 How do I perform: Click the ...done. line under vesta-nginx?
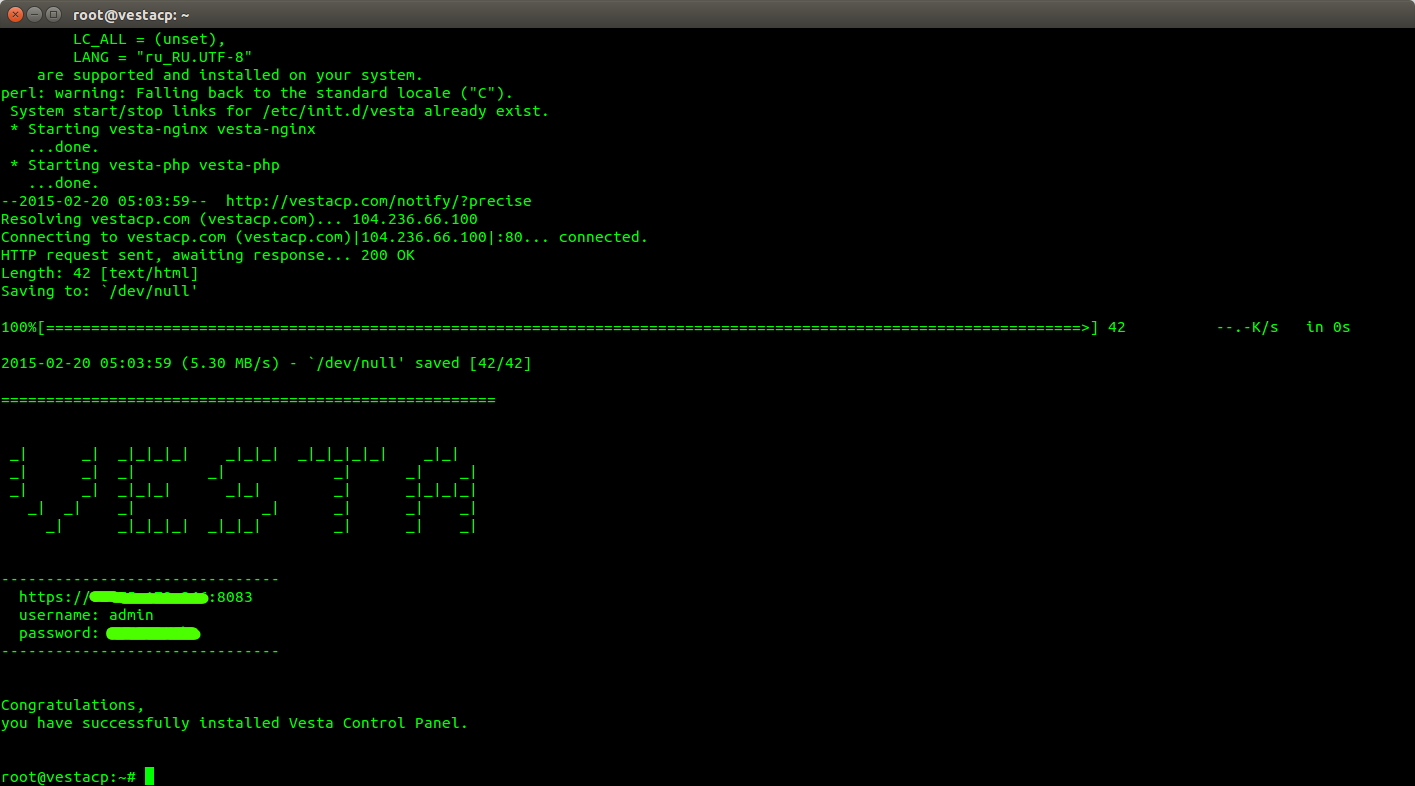[x=64, y=147]
